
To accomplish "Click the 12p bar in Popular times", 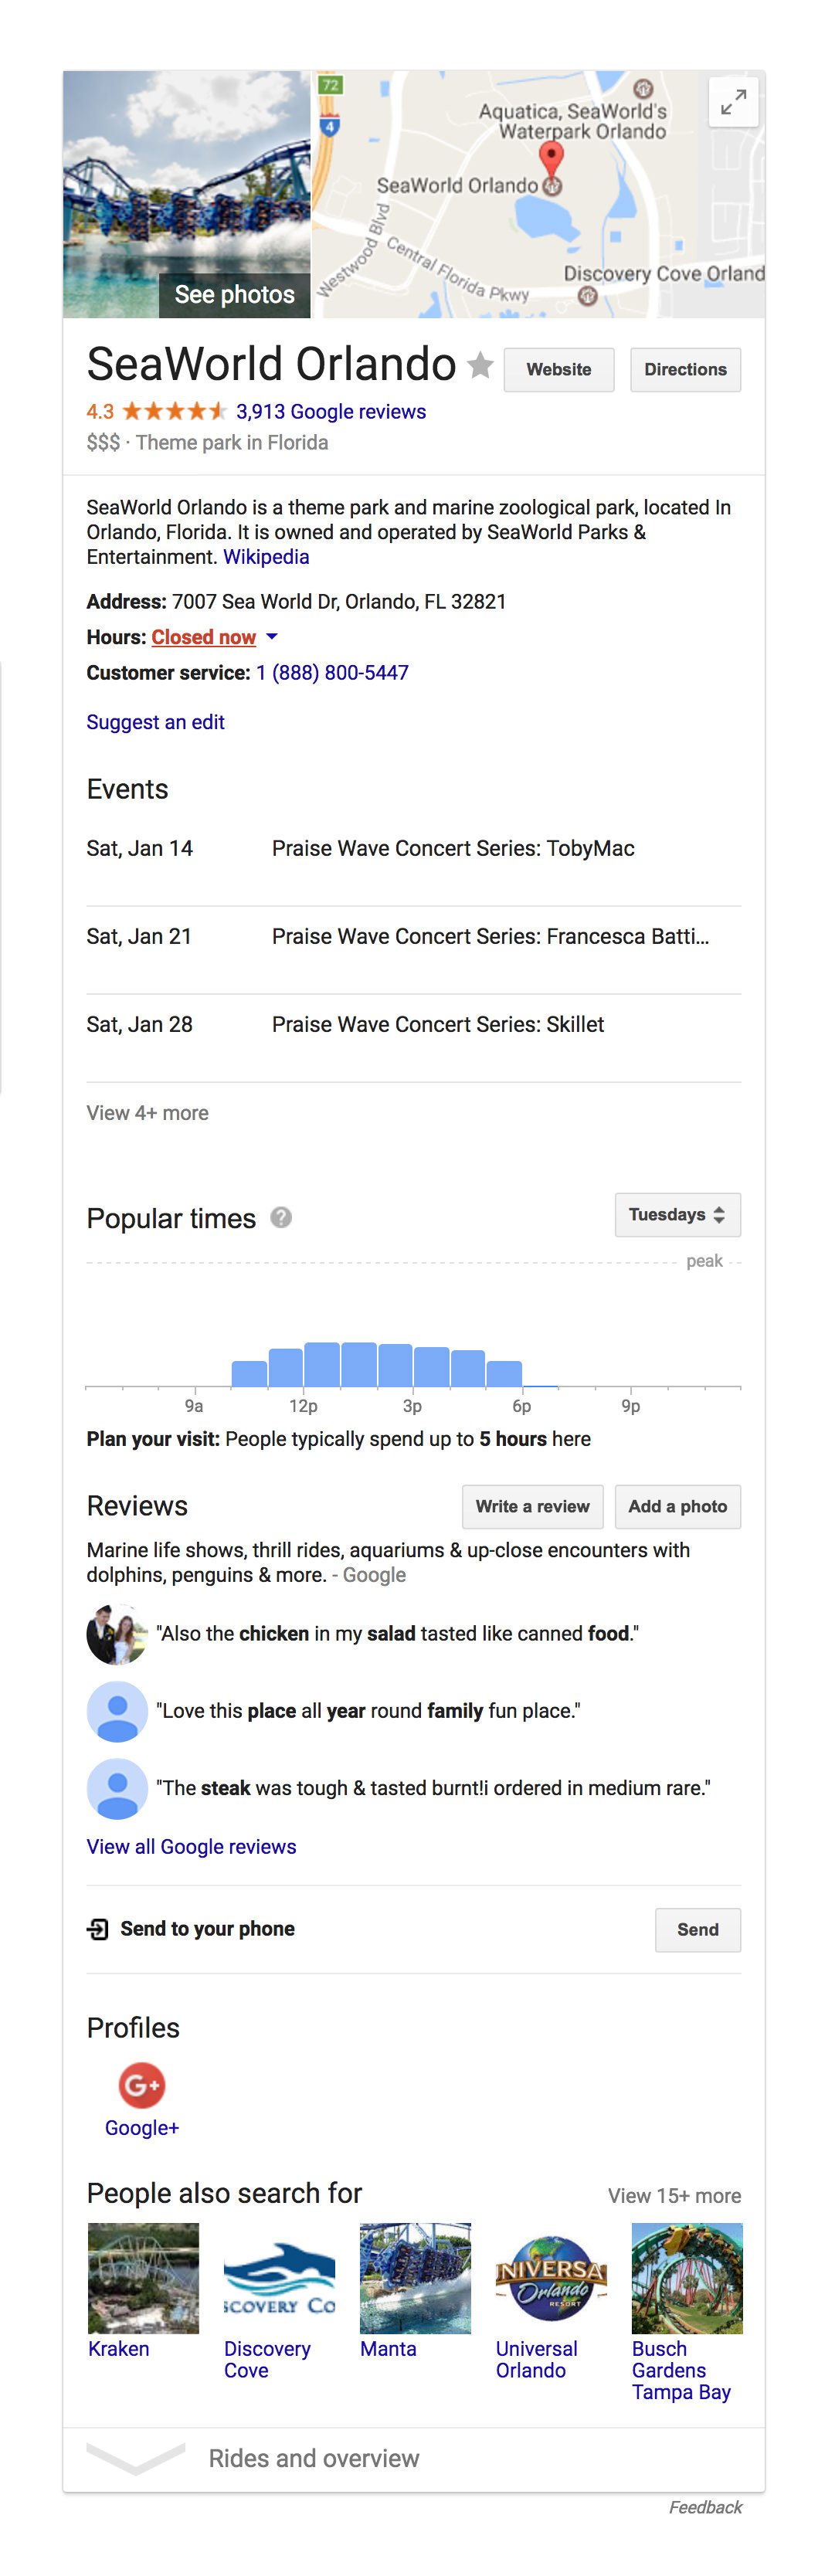I will [322, 1364].
